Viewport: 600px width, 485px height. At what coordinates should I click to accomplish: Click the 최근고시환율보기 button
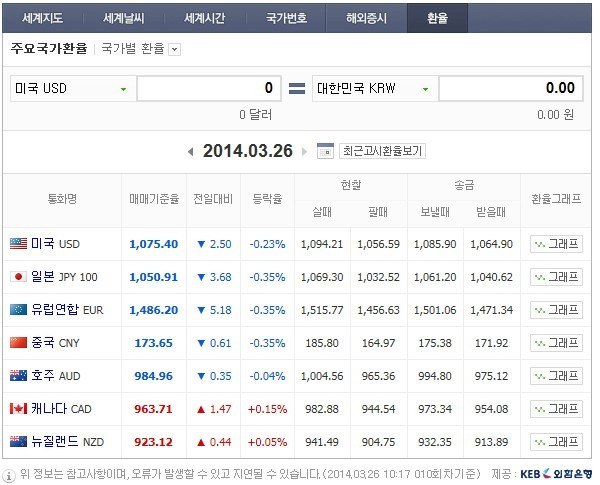click(382, 151)
